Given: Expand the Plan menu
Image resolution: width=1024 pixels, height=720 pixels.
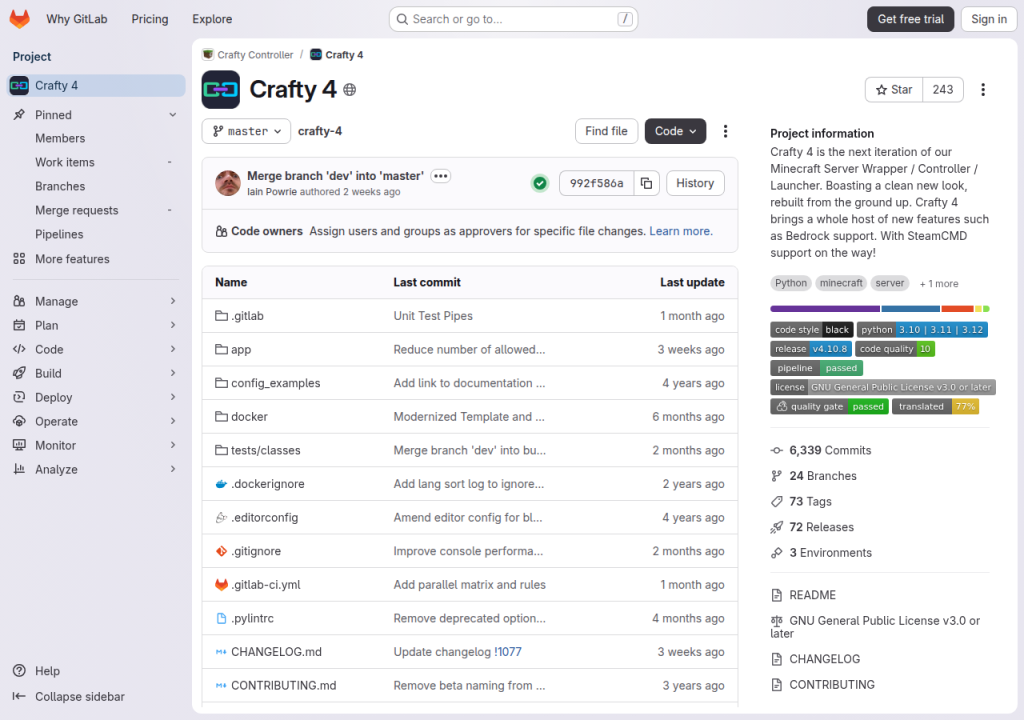Looking at the screenshot, I should [95, 325].
